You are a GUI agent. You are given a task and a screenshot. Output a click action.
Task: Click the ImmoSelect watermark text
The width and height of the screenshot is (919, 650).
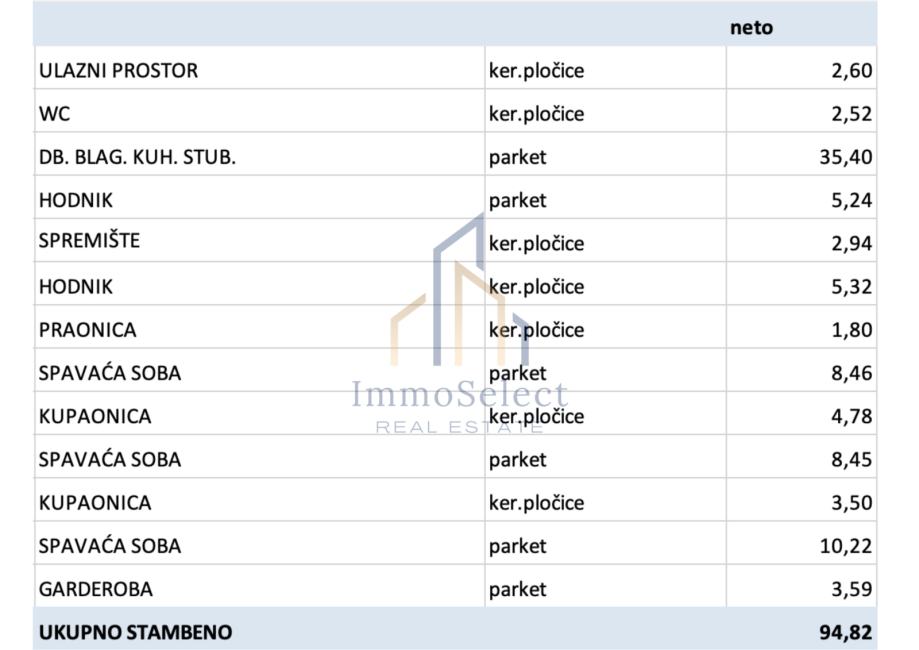[x=459, y=394]
